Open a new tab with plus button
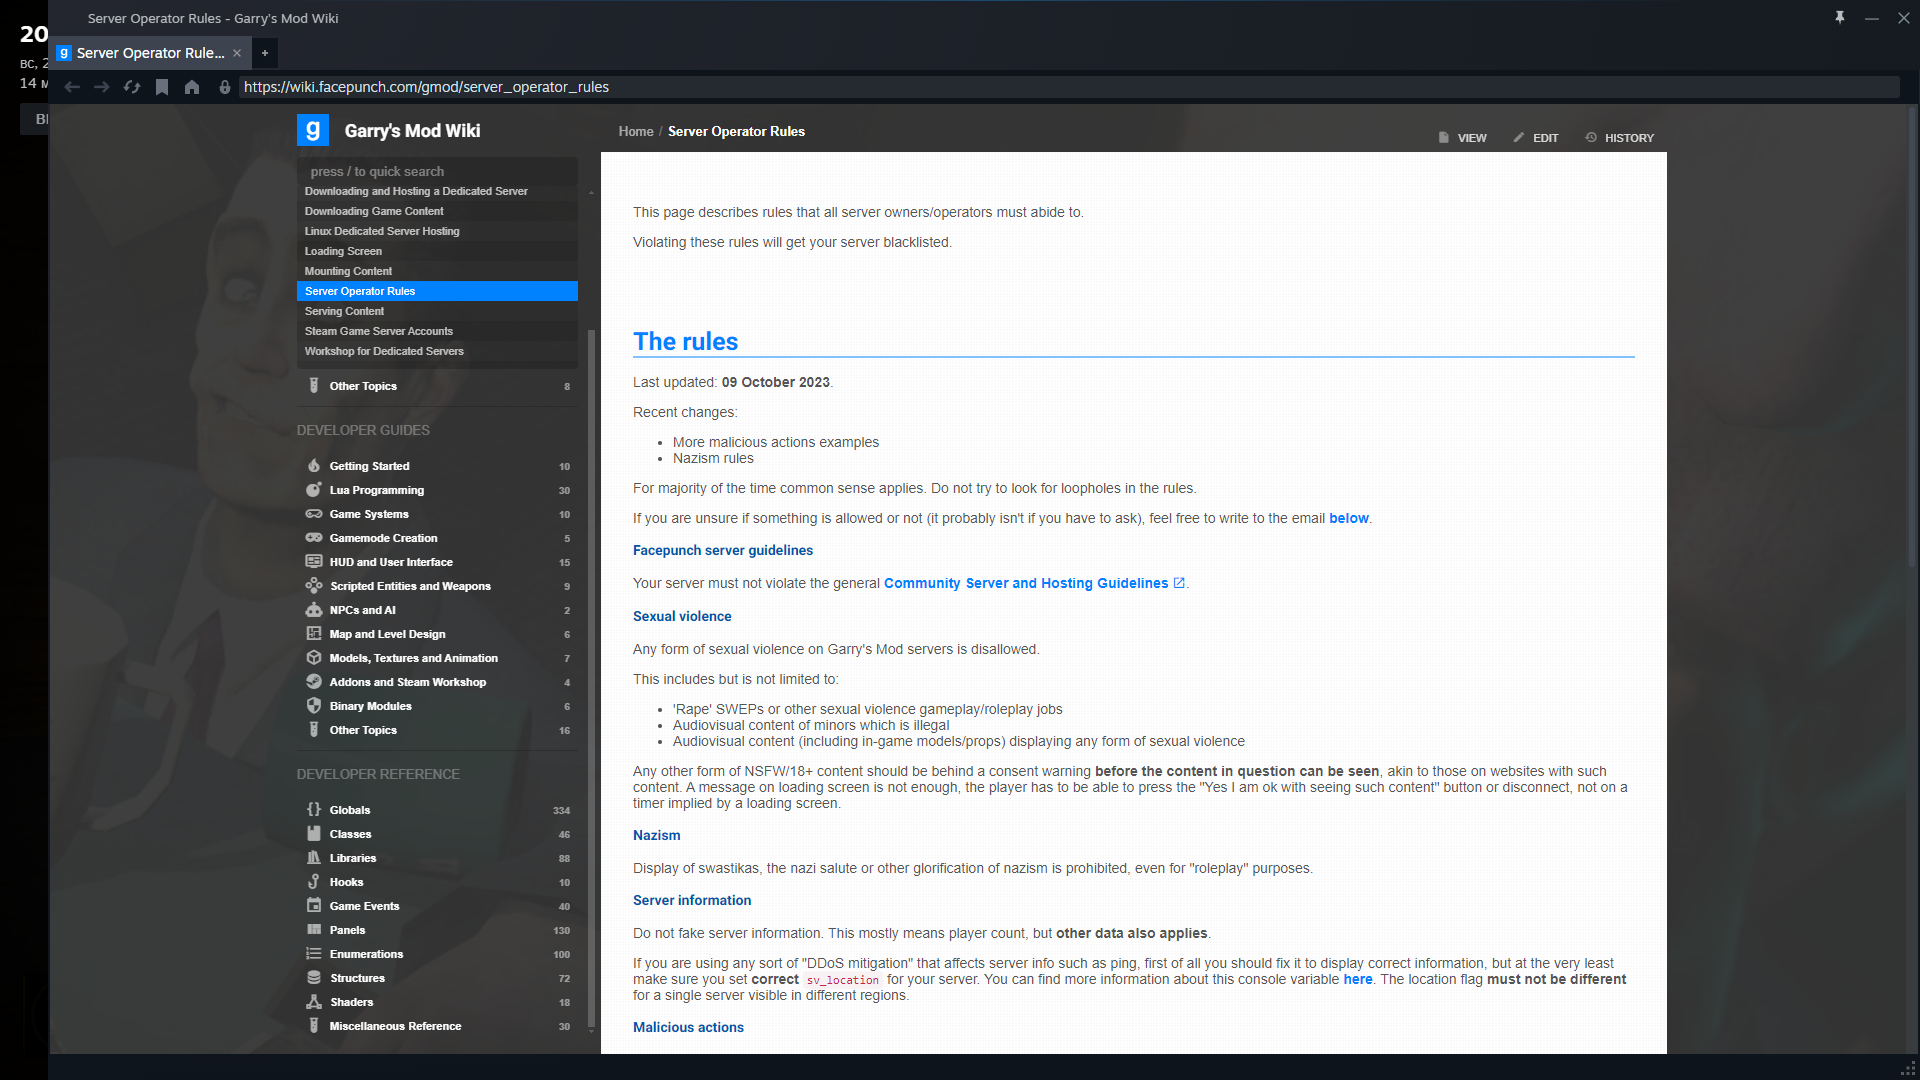The image size is (1920, 1080). tap(265, 53)
